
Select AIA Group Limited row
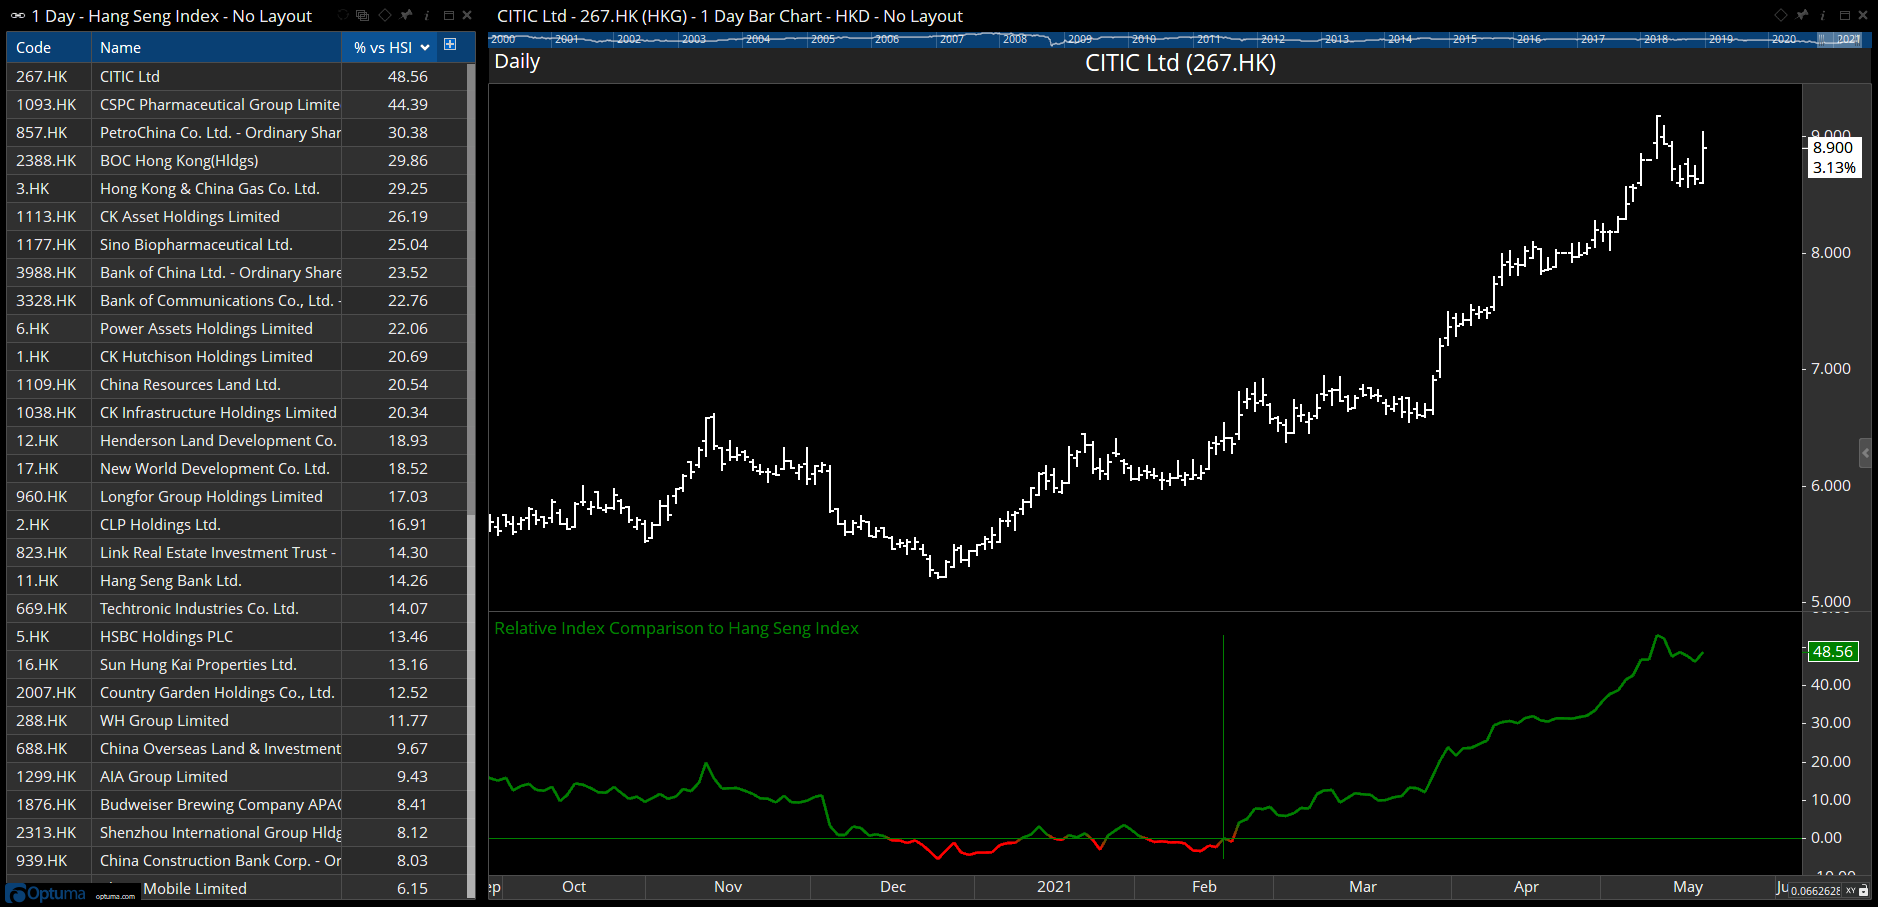click(x=237, y=776)
